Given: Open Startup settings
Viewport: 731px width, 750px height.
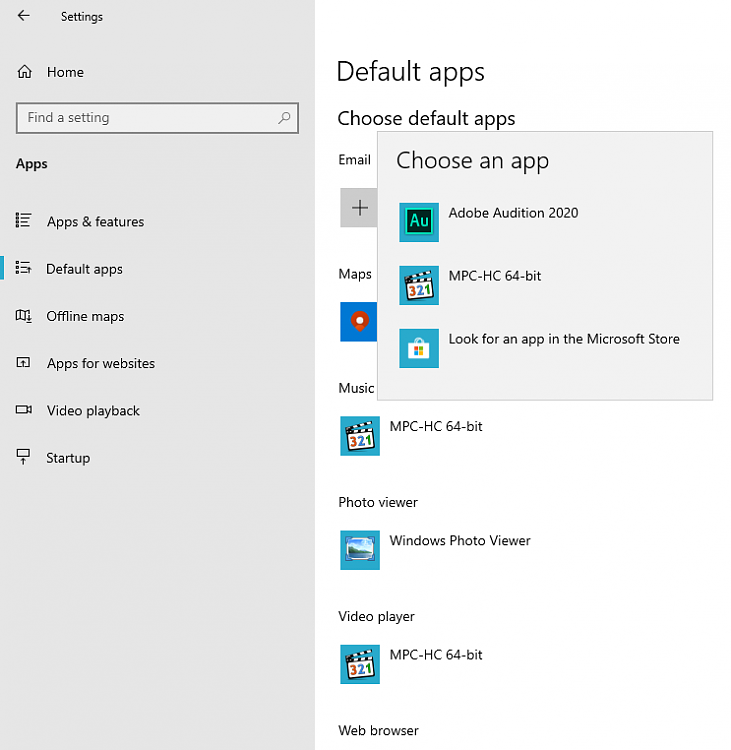Looking at the screenshot, I should pyautogui.click(x=68, y=458).
